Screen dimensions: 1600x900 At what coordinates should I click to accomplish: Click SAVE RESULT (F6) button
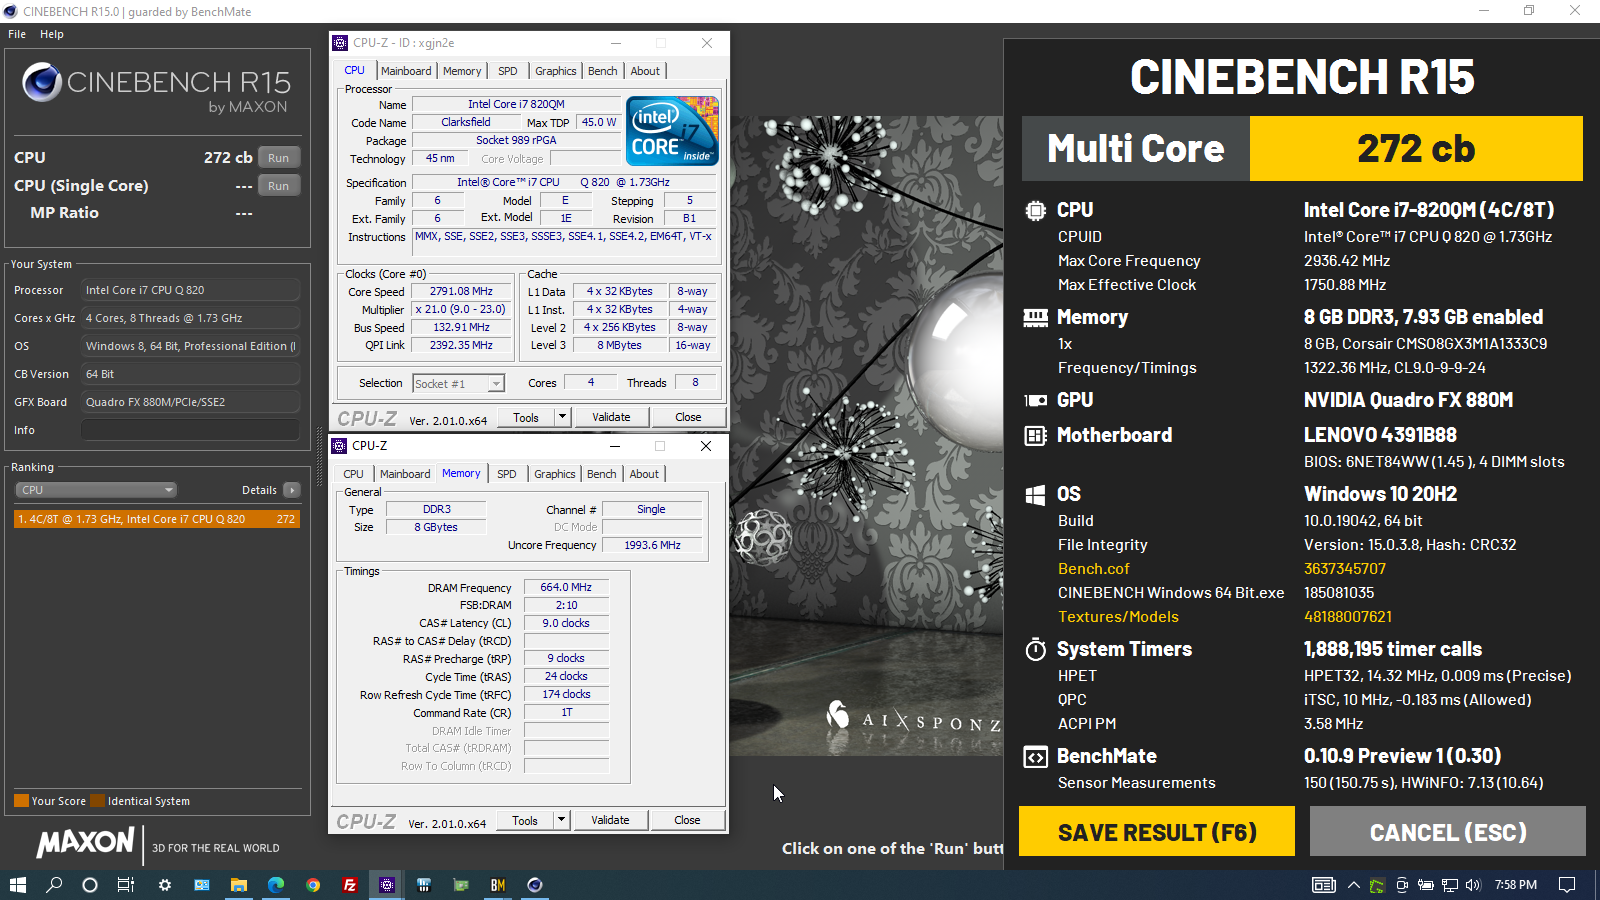pyautogui.click(x=1157, y=832)
